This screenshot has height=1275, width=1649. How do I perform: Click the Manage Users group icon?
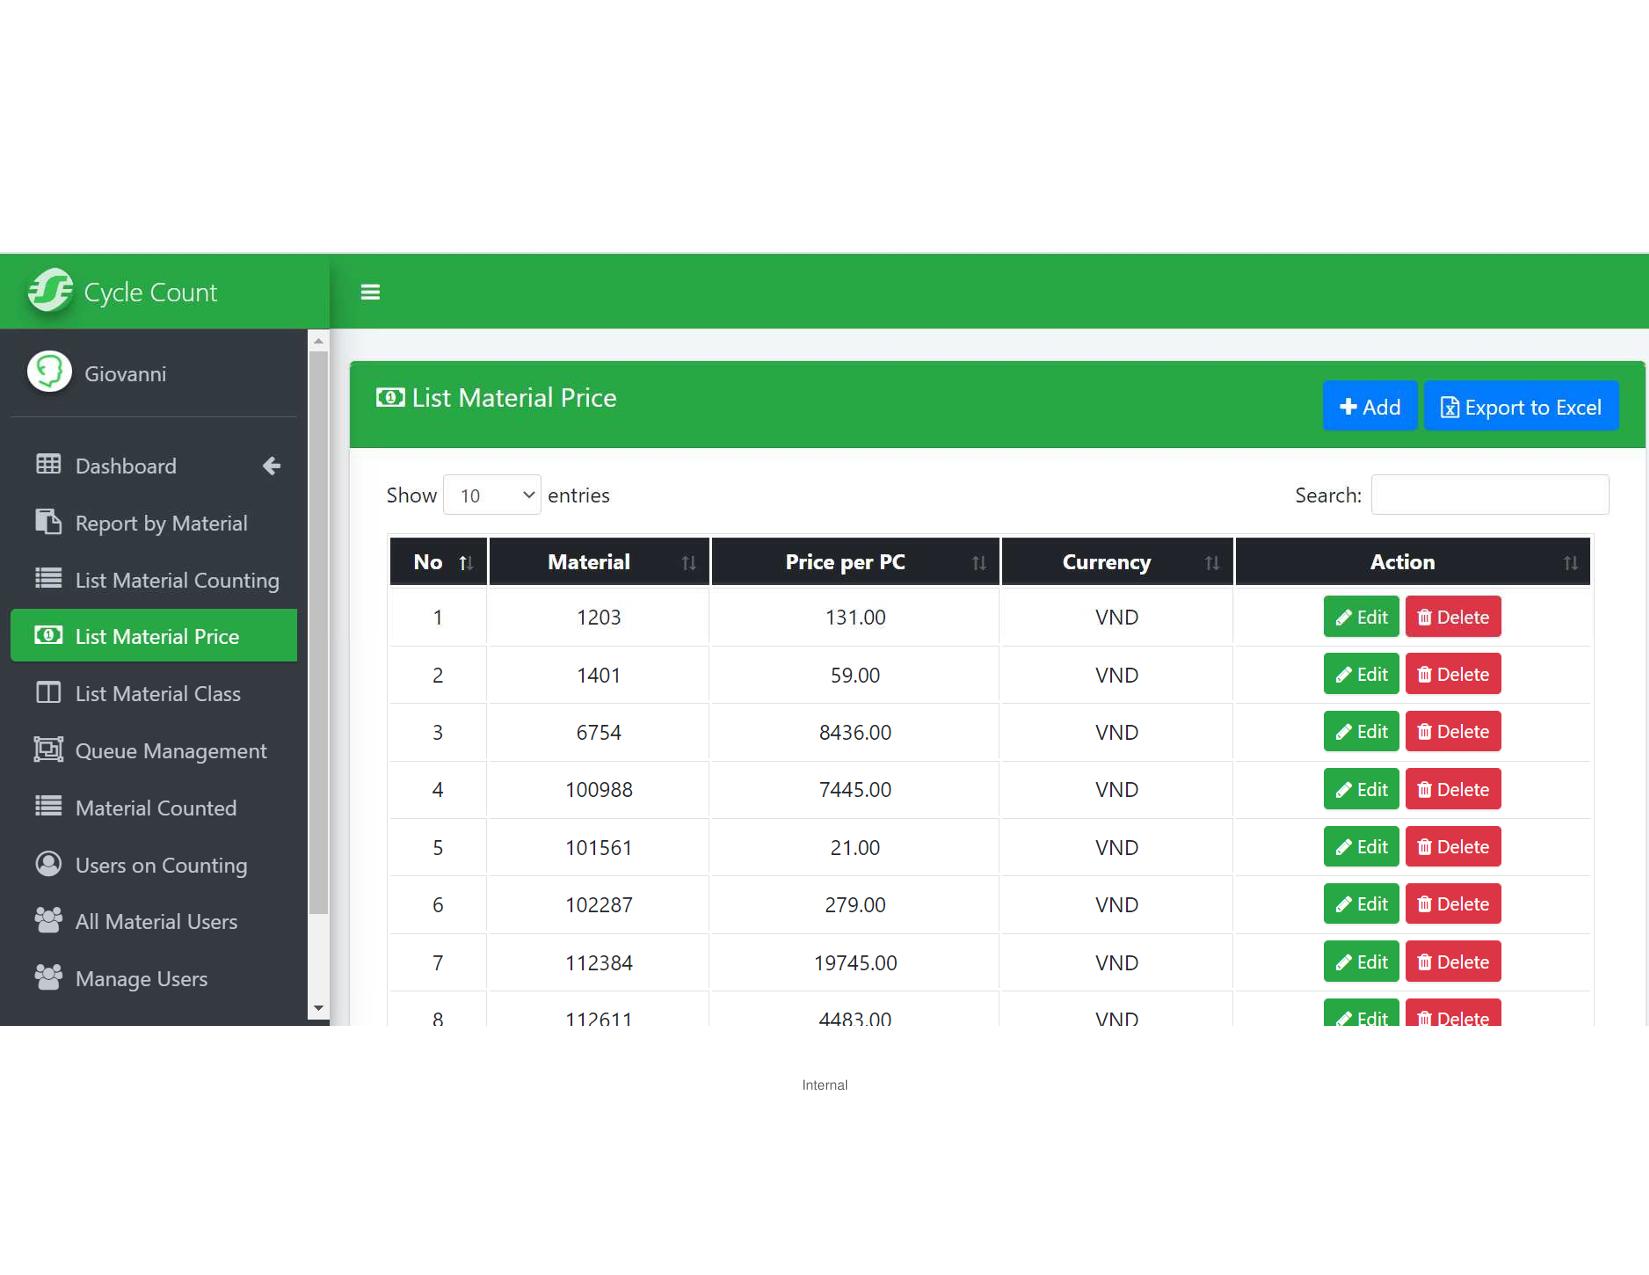point(48,978)
